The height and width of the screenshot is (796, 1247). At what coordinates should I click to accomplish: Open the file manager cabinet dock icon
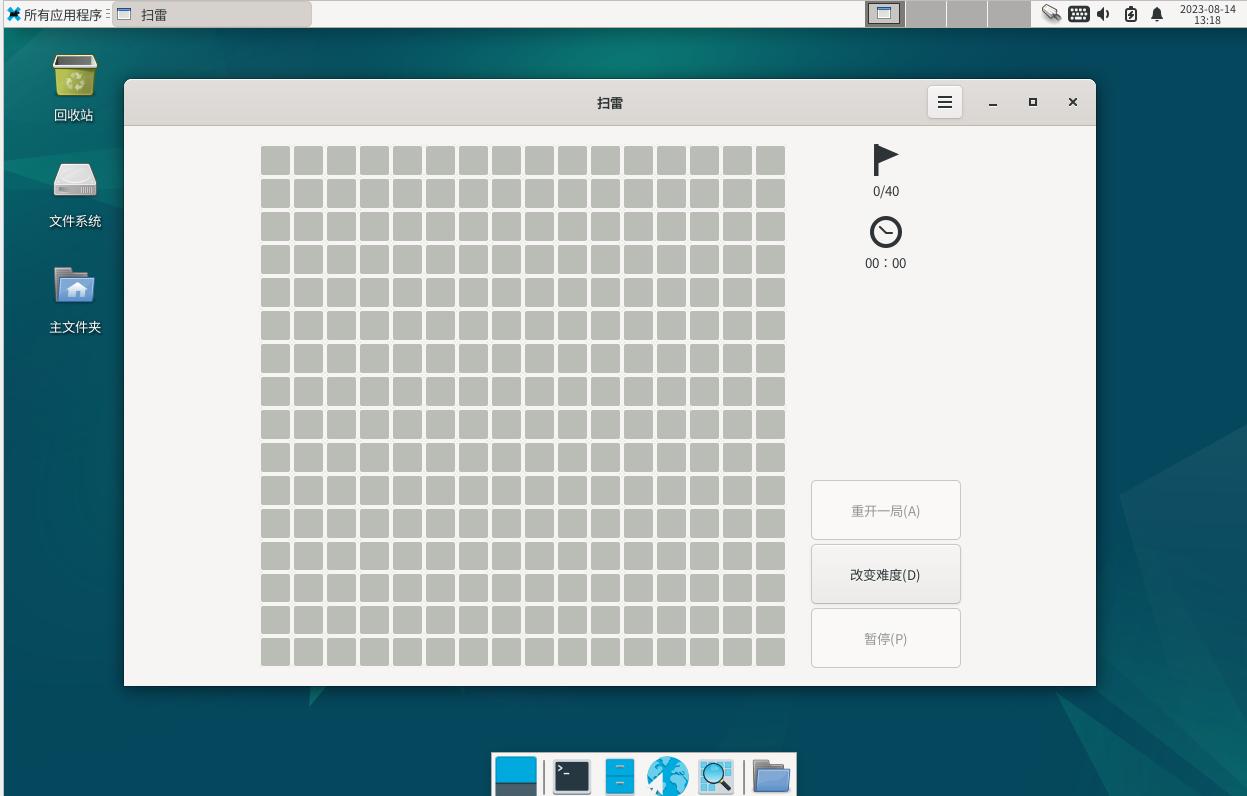point(620,776)
